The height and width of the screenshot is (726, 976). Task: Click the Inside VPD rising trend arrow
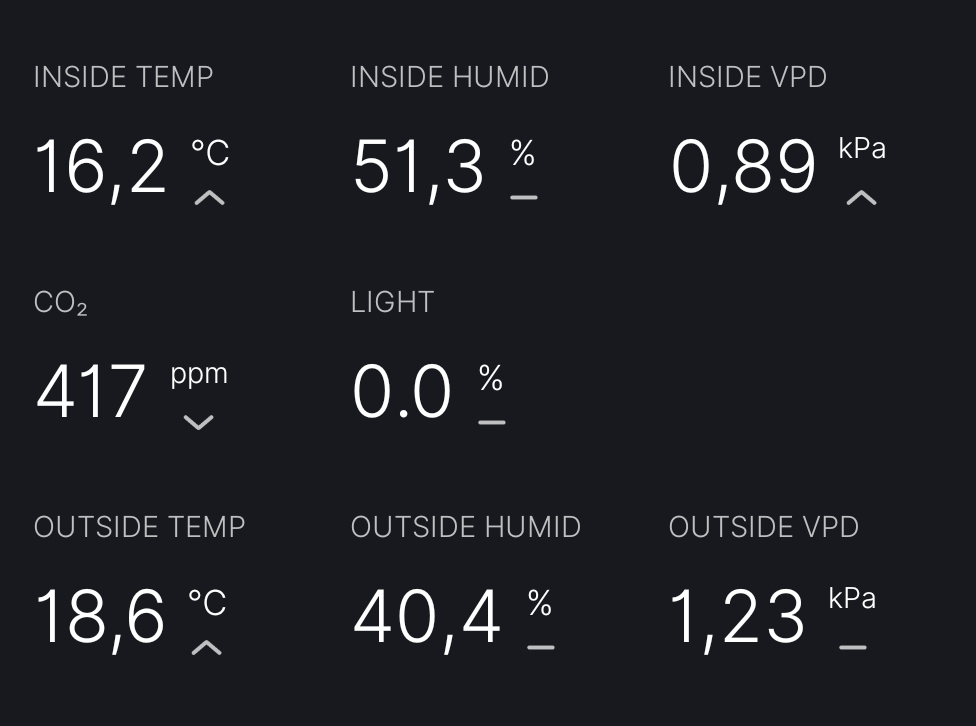pyautogui.click(x=861, y=198)
